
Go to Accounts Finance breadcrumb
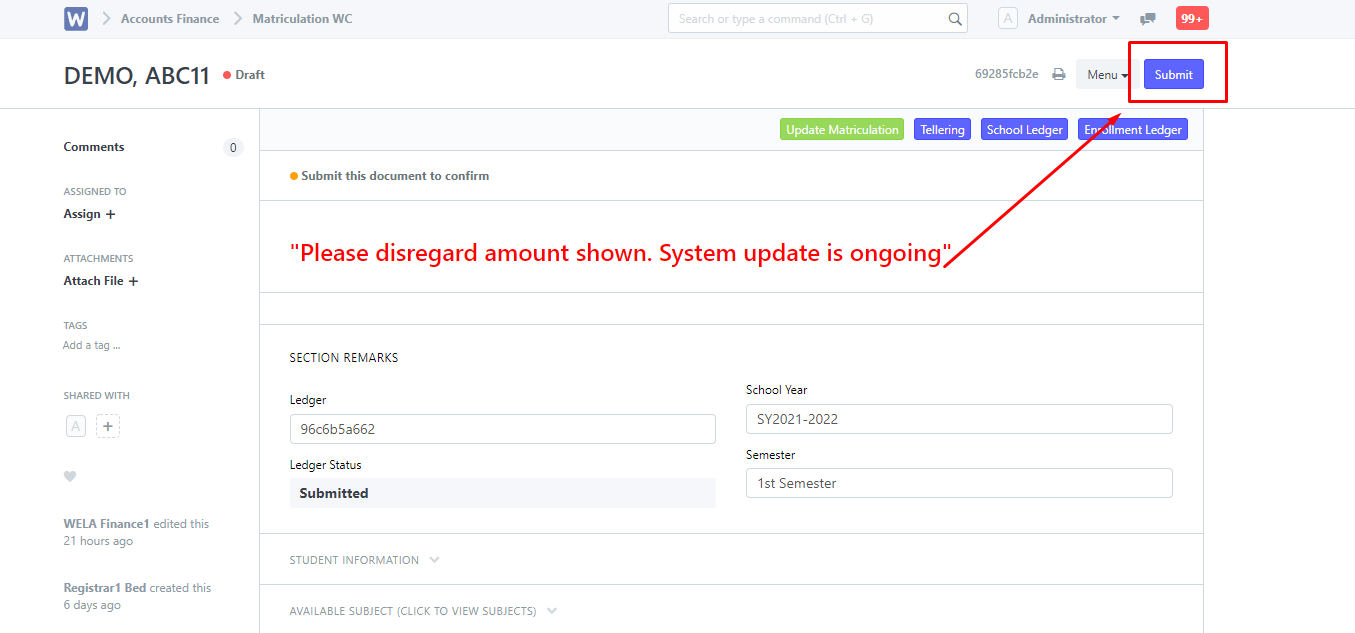[170, 19]
